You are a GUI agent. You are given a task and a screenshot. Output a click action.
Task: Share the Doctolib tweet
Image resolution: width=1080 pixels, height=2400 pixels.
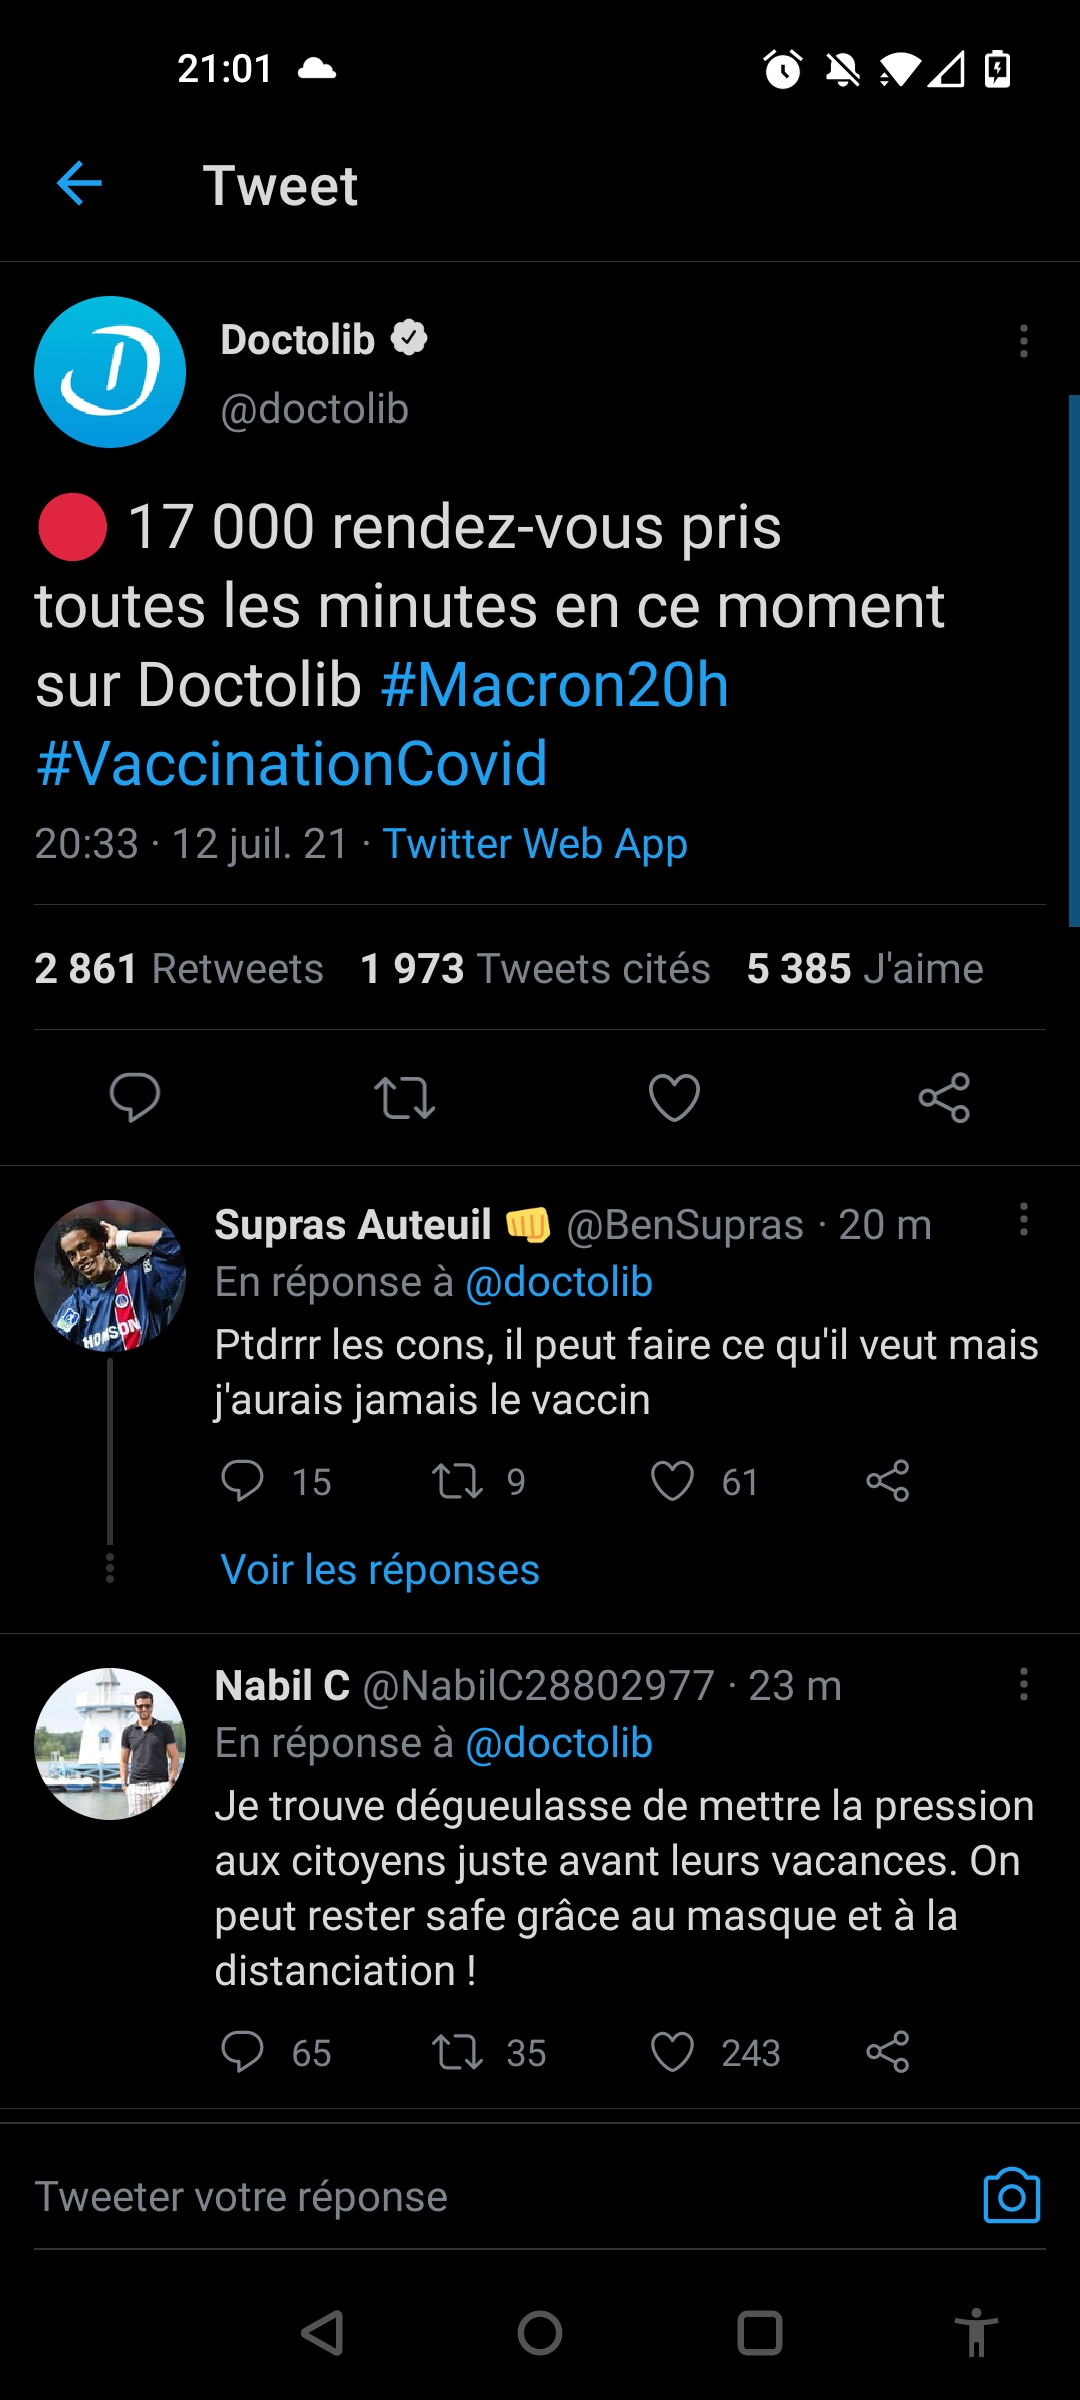pos(944,1097)
